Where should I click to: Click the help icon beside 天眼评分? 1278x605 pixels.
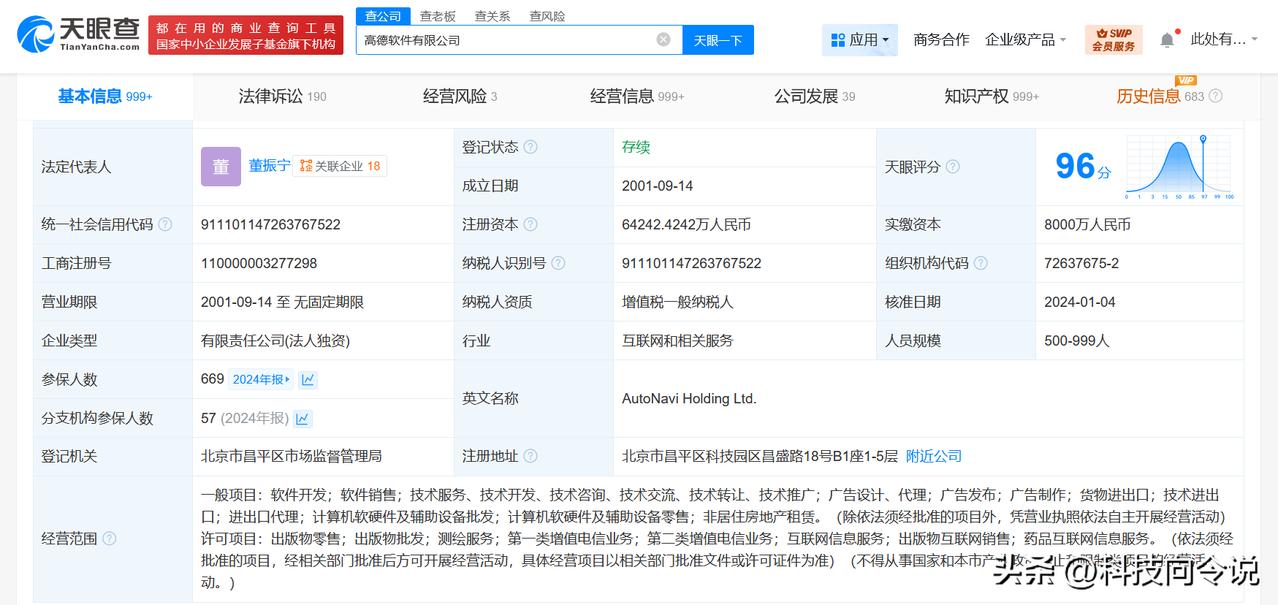(953, 167)
